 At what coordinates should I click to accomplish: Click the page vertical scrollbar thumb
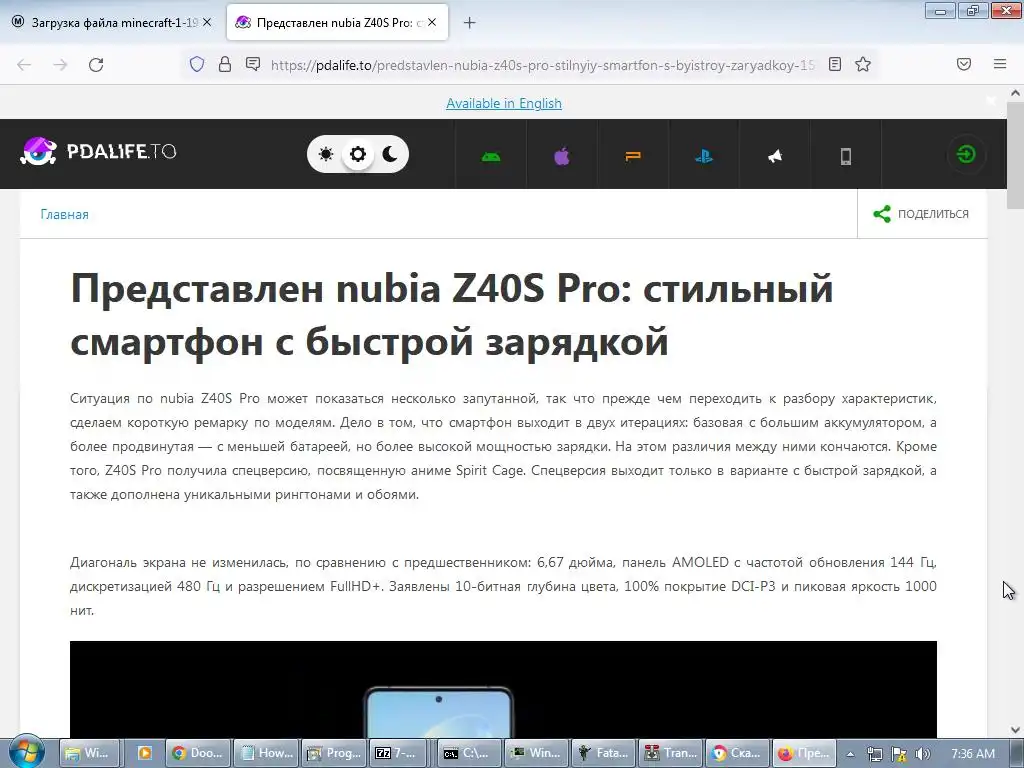(1015, 155)
